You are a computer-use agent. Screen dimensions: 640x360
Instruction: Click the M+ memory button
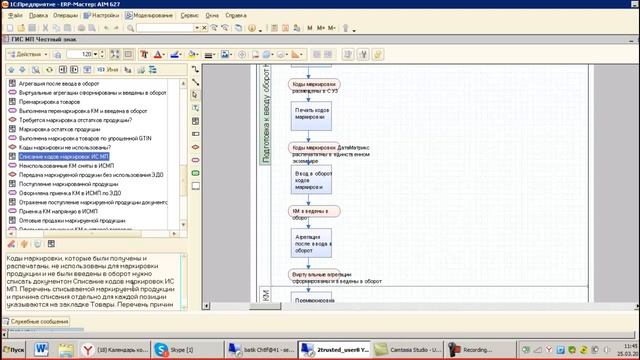(x=321, y=28)
